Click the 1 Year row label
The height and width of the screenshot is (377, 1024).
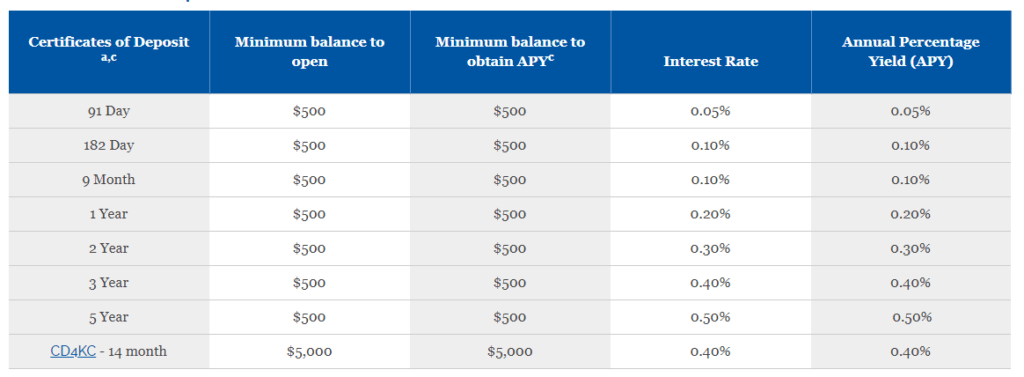[x=109, y=214]
